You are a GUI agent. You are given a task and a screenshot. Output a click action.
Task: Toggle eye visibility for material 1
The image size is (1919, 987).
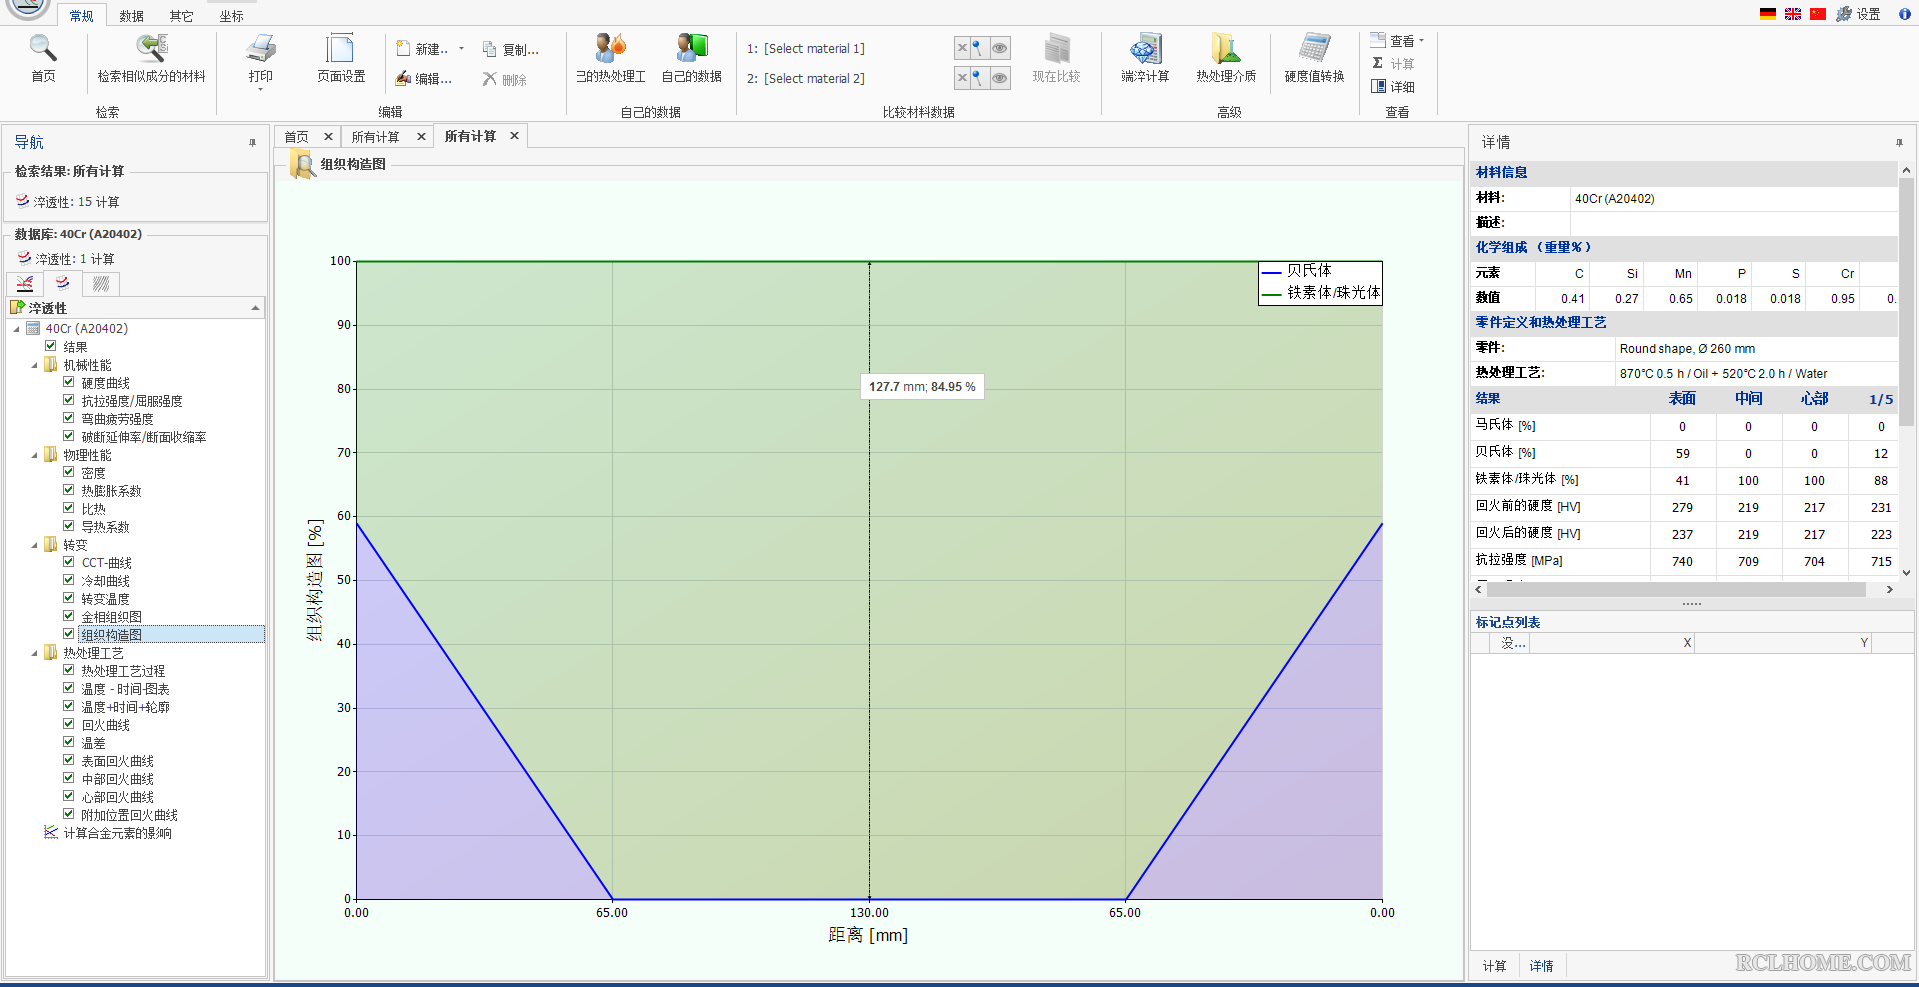point(999,48)
